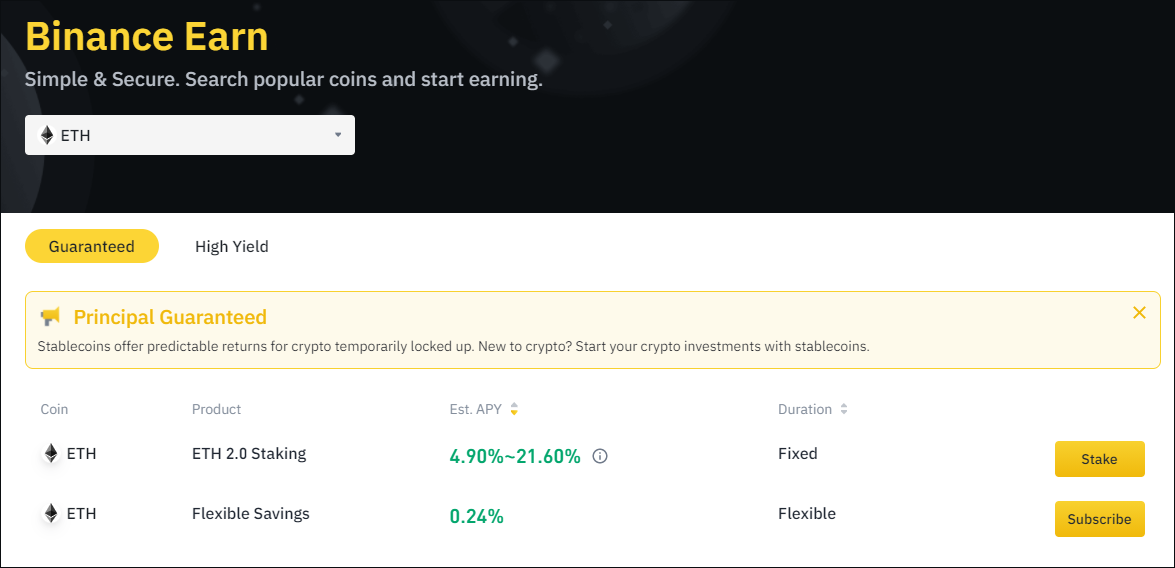Click the Stake button
This screenshot has width=1175, height=568.
[1099, 459]
